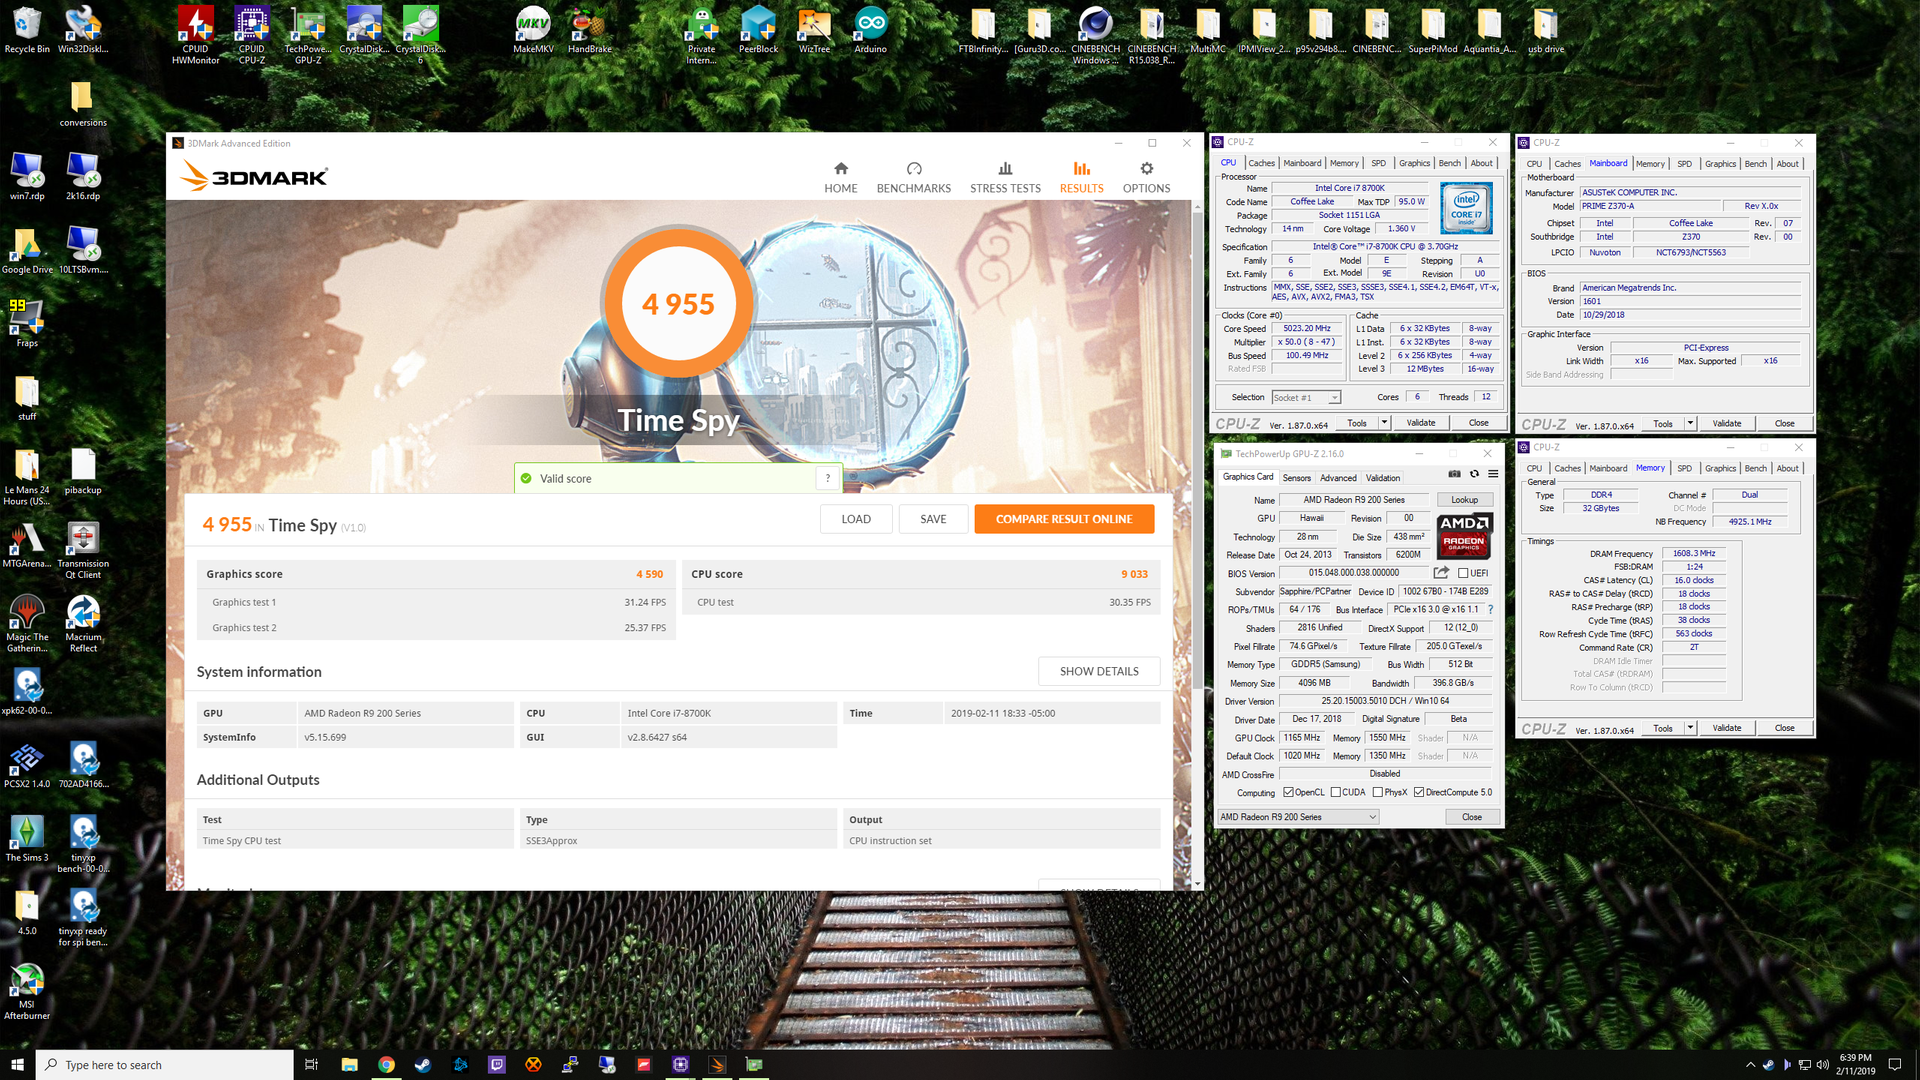The image size is (1920, 1080).
Task: Click the taskbar search box
Action: point(165,1064)
